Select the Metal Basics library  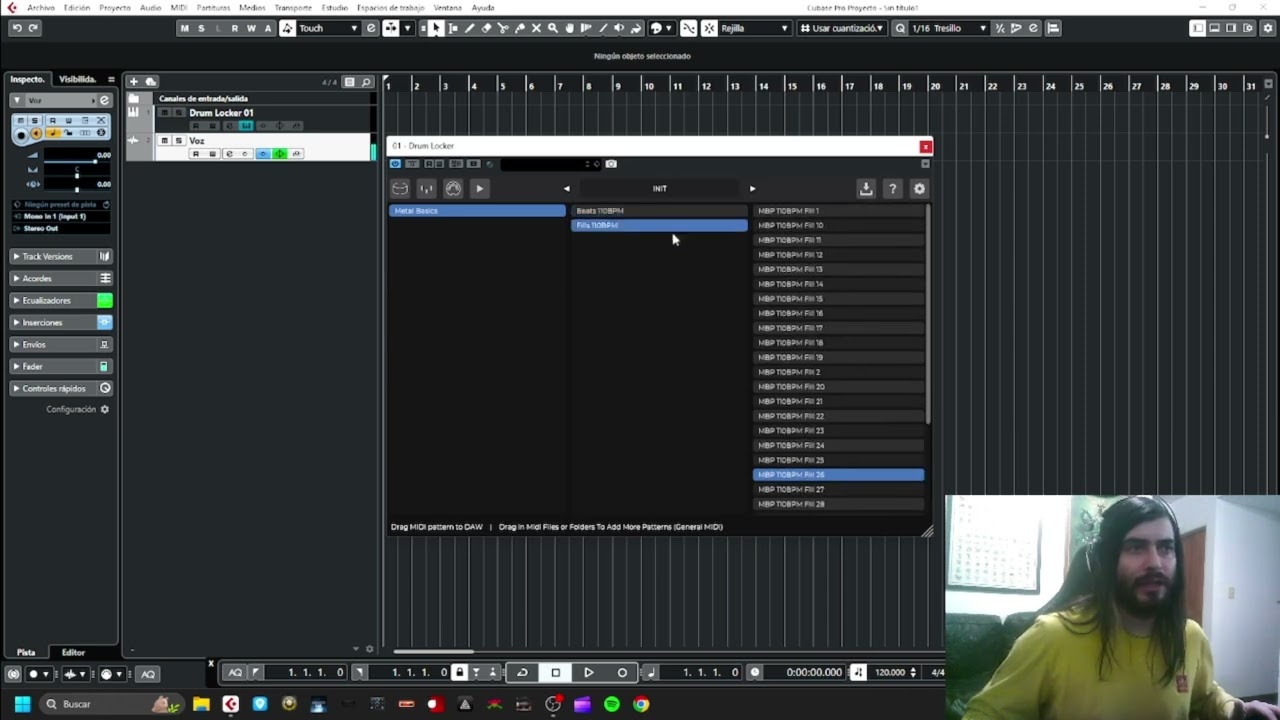click(x=477, y=211)
